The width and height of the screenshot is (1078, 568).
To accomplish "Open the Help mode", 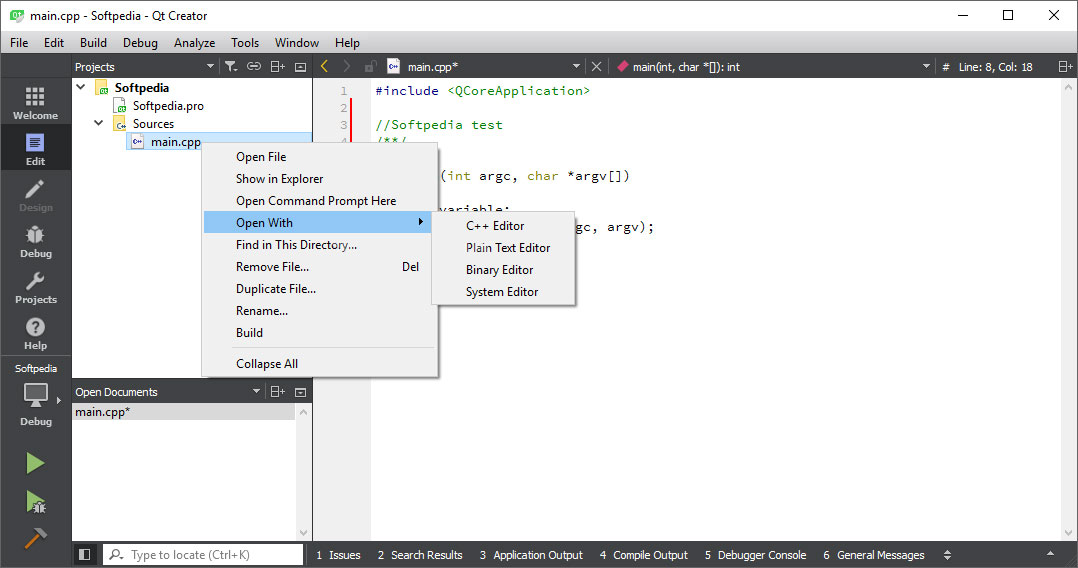I will [x=35, y=332].
